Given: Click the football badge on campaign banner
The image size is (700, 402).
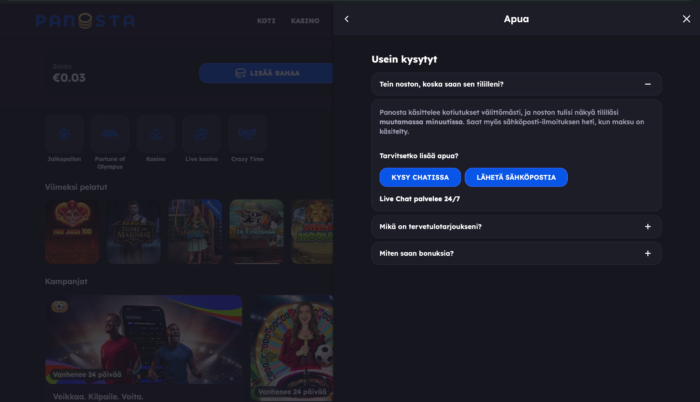Looking at the screenshot, I should 59,306.
